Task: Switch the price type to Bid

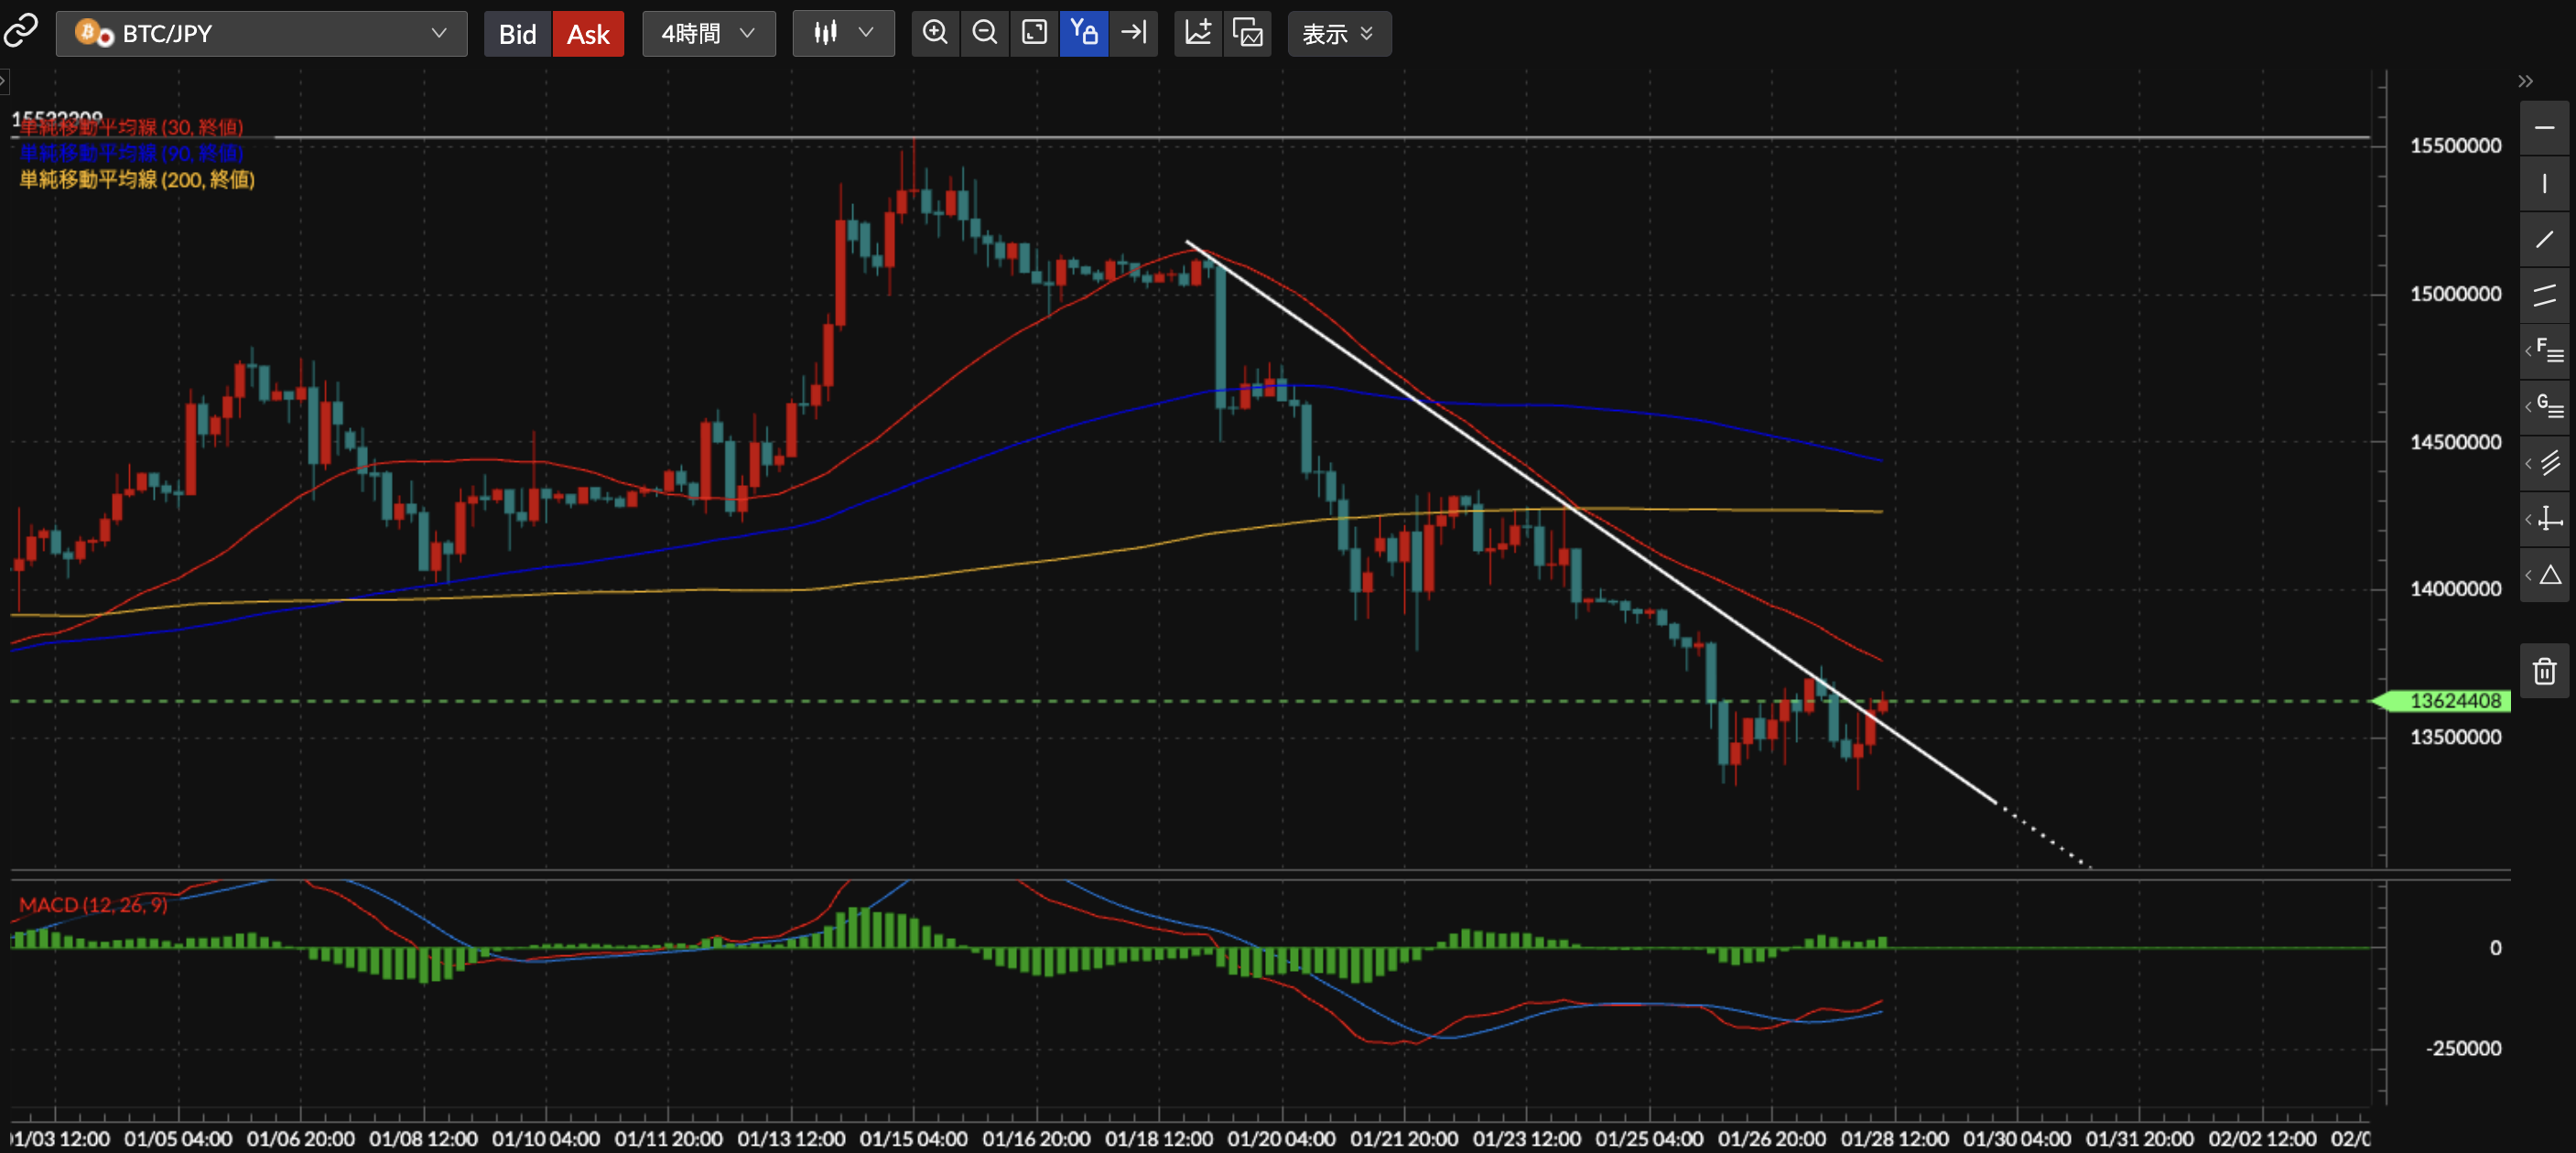Action: pyautogui.click(x=517, y=34)
